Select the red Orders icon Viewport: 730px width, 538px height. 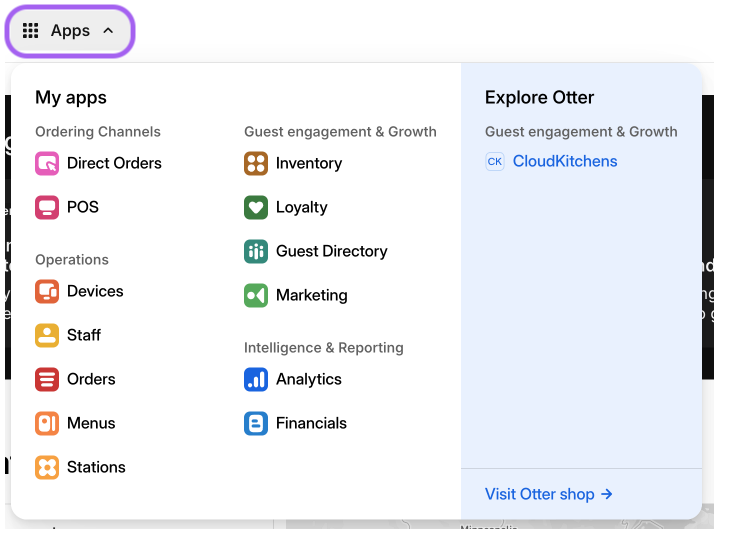click(x=47, y=379)
